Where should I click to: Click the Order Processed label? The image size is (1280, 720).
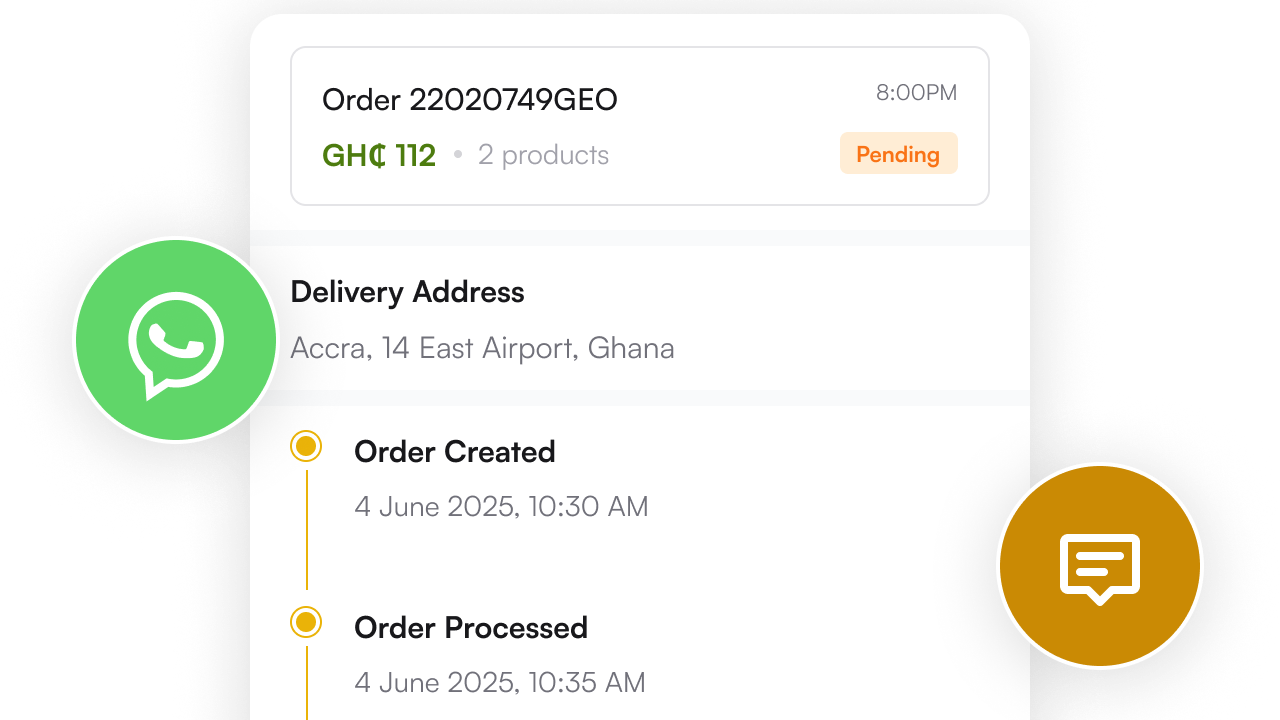[x=470, y=628]
